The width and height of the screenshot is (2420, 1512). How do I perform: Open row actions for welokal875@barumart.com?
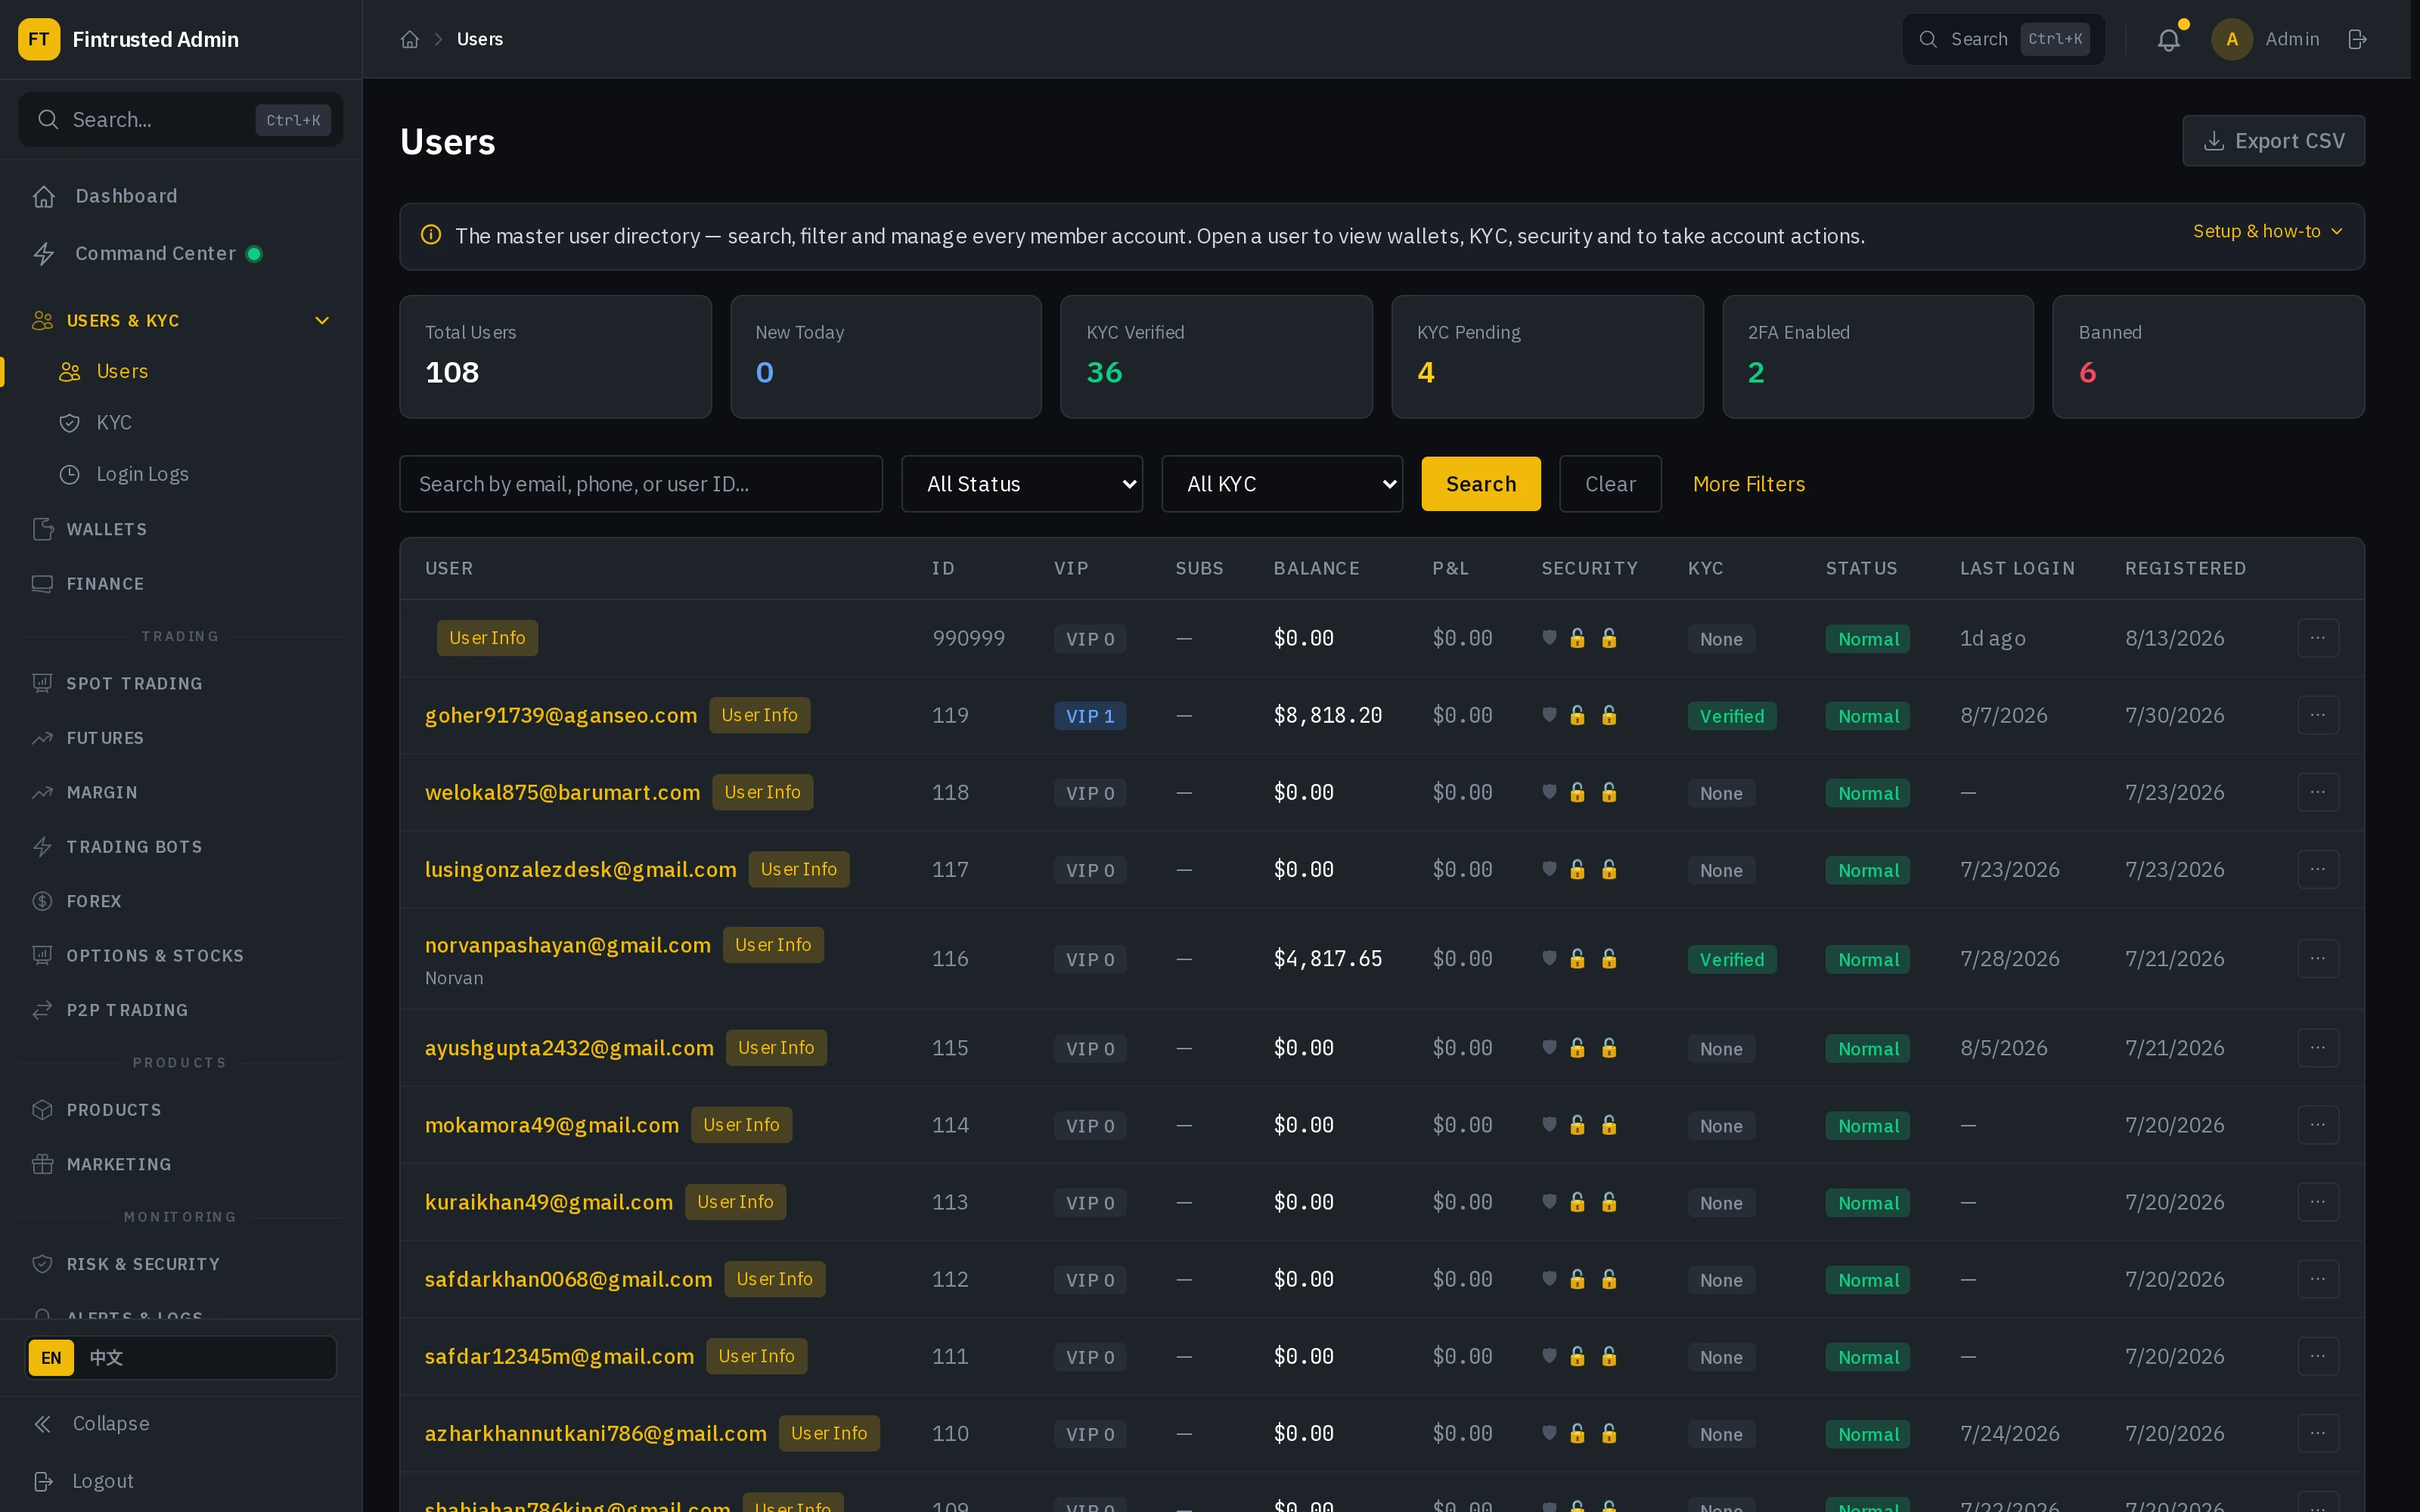tap(2317, 792)
